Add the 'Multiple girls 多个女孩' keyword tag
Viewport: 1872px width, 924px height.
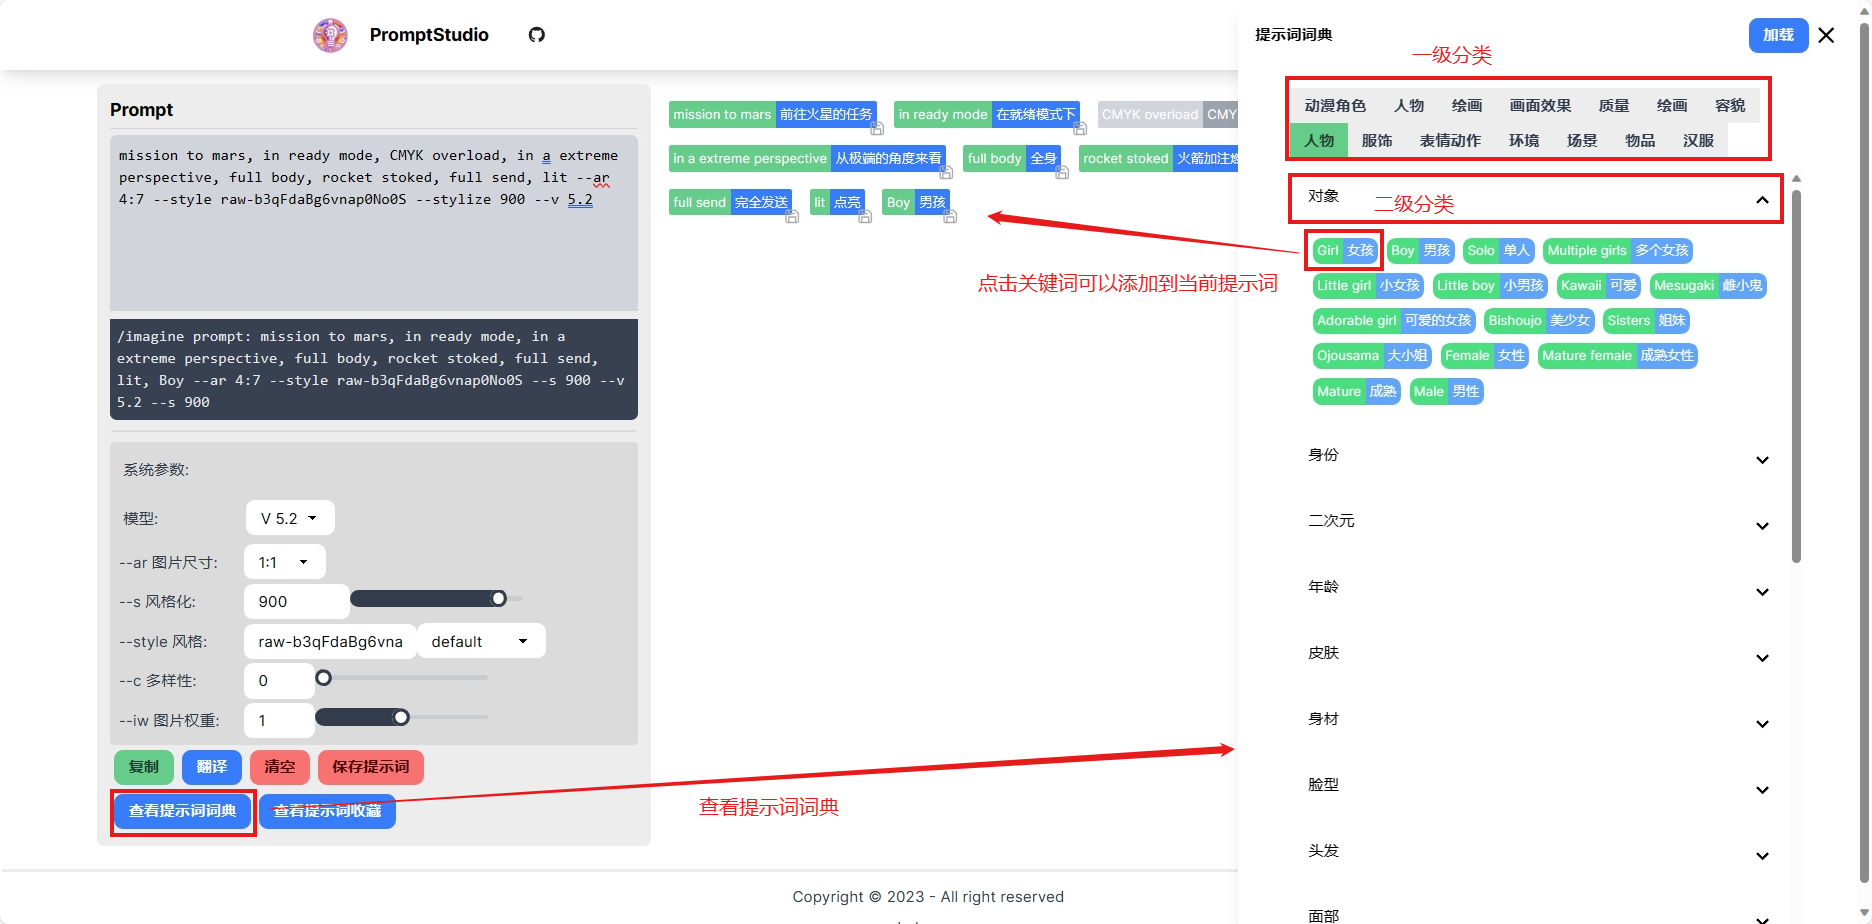coord(1618,251)
